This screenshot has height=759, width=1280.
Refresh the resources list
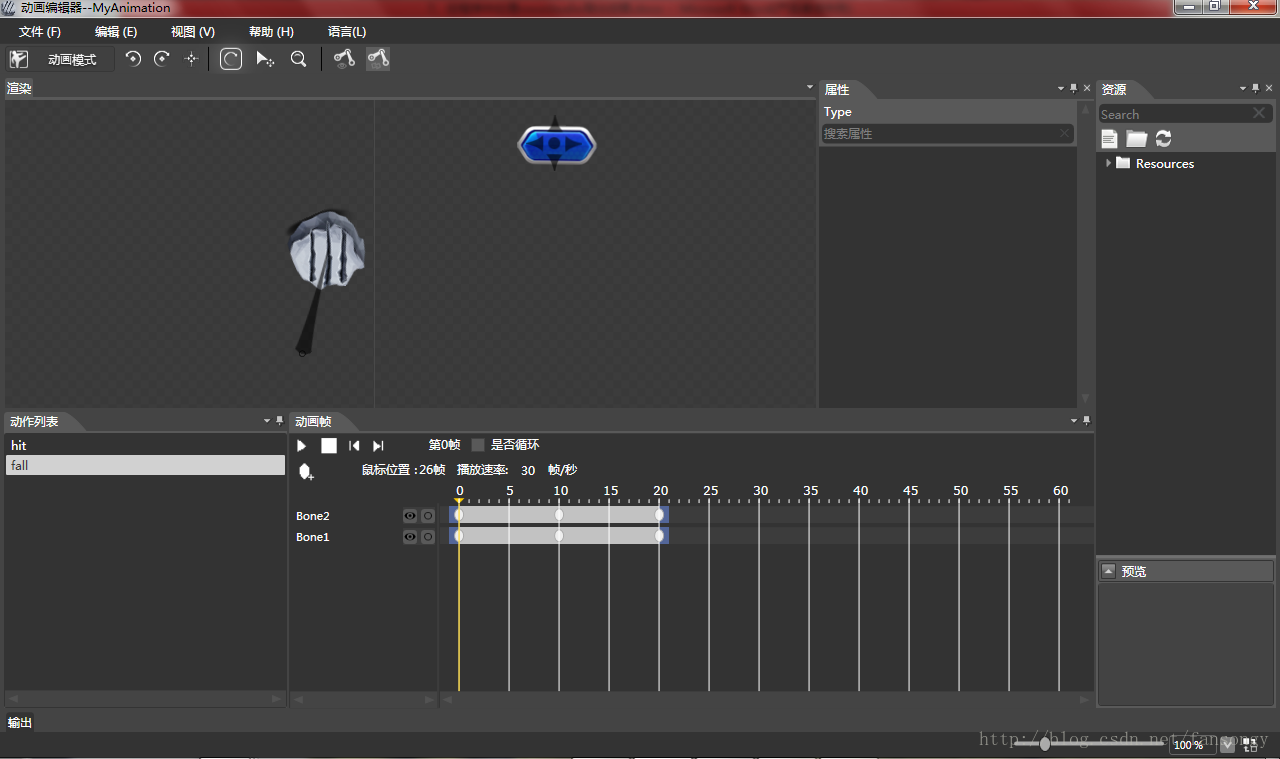1163,139
